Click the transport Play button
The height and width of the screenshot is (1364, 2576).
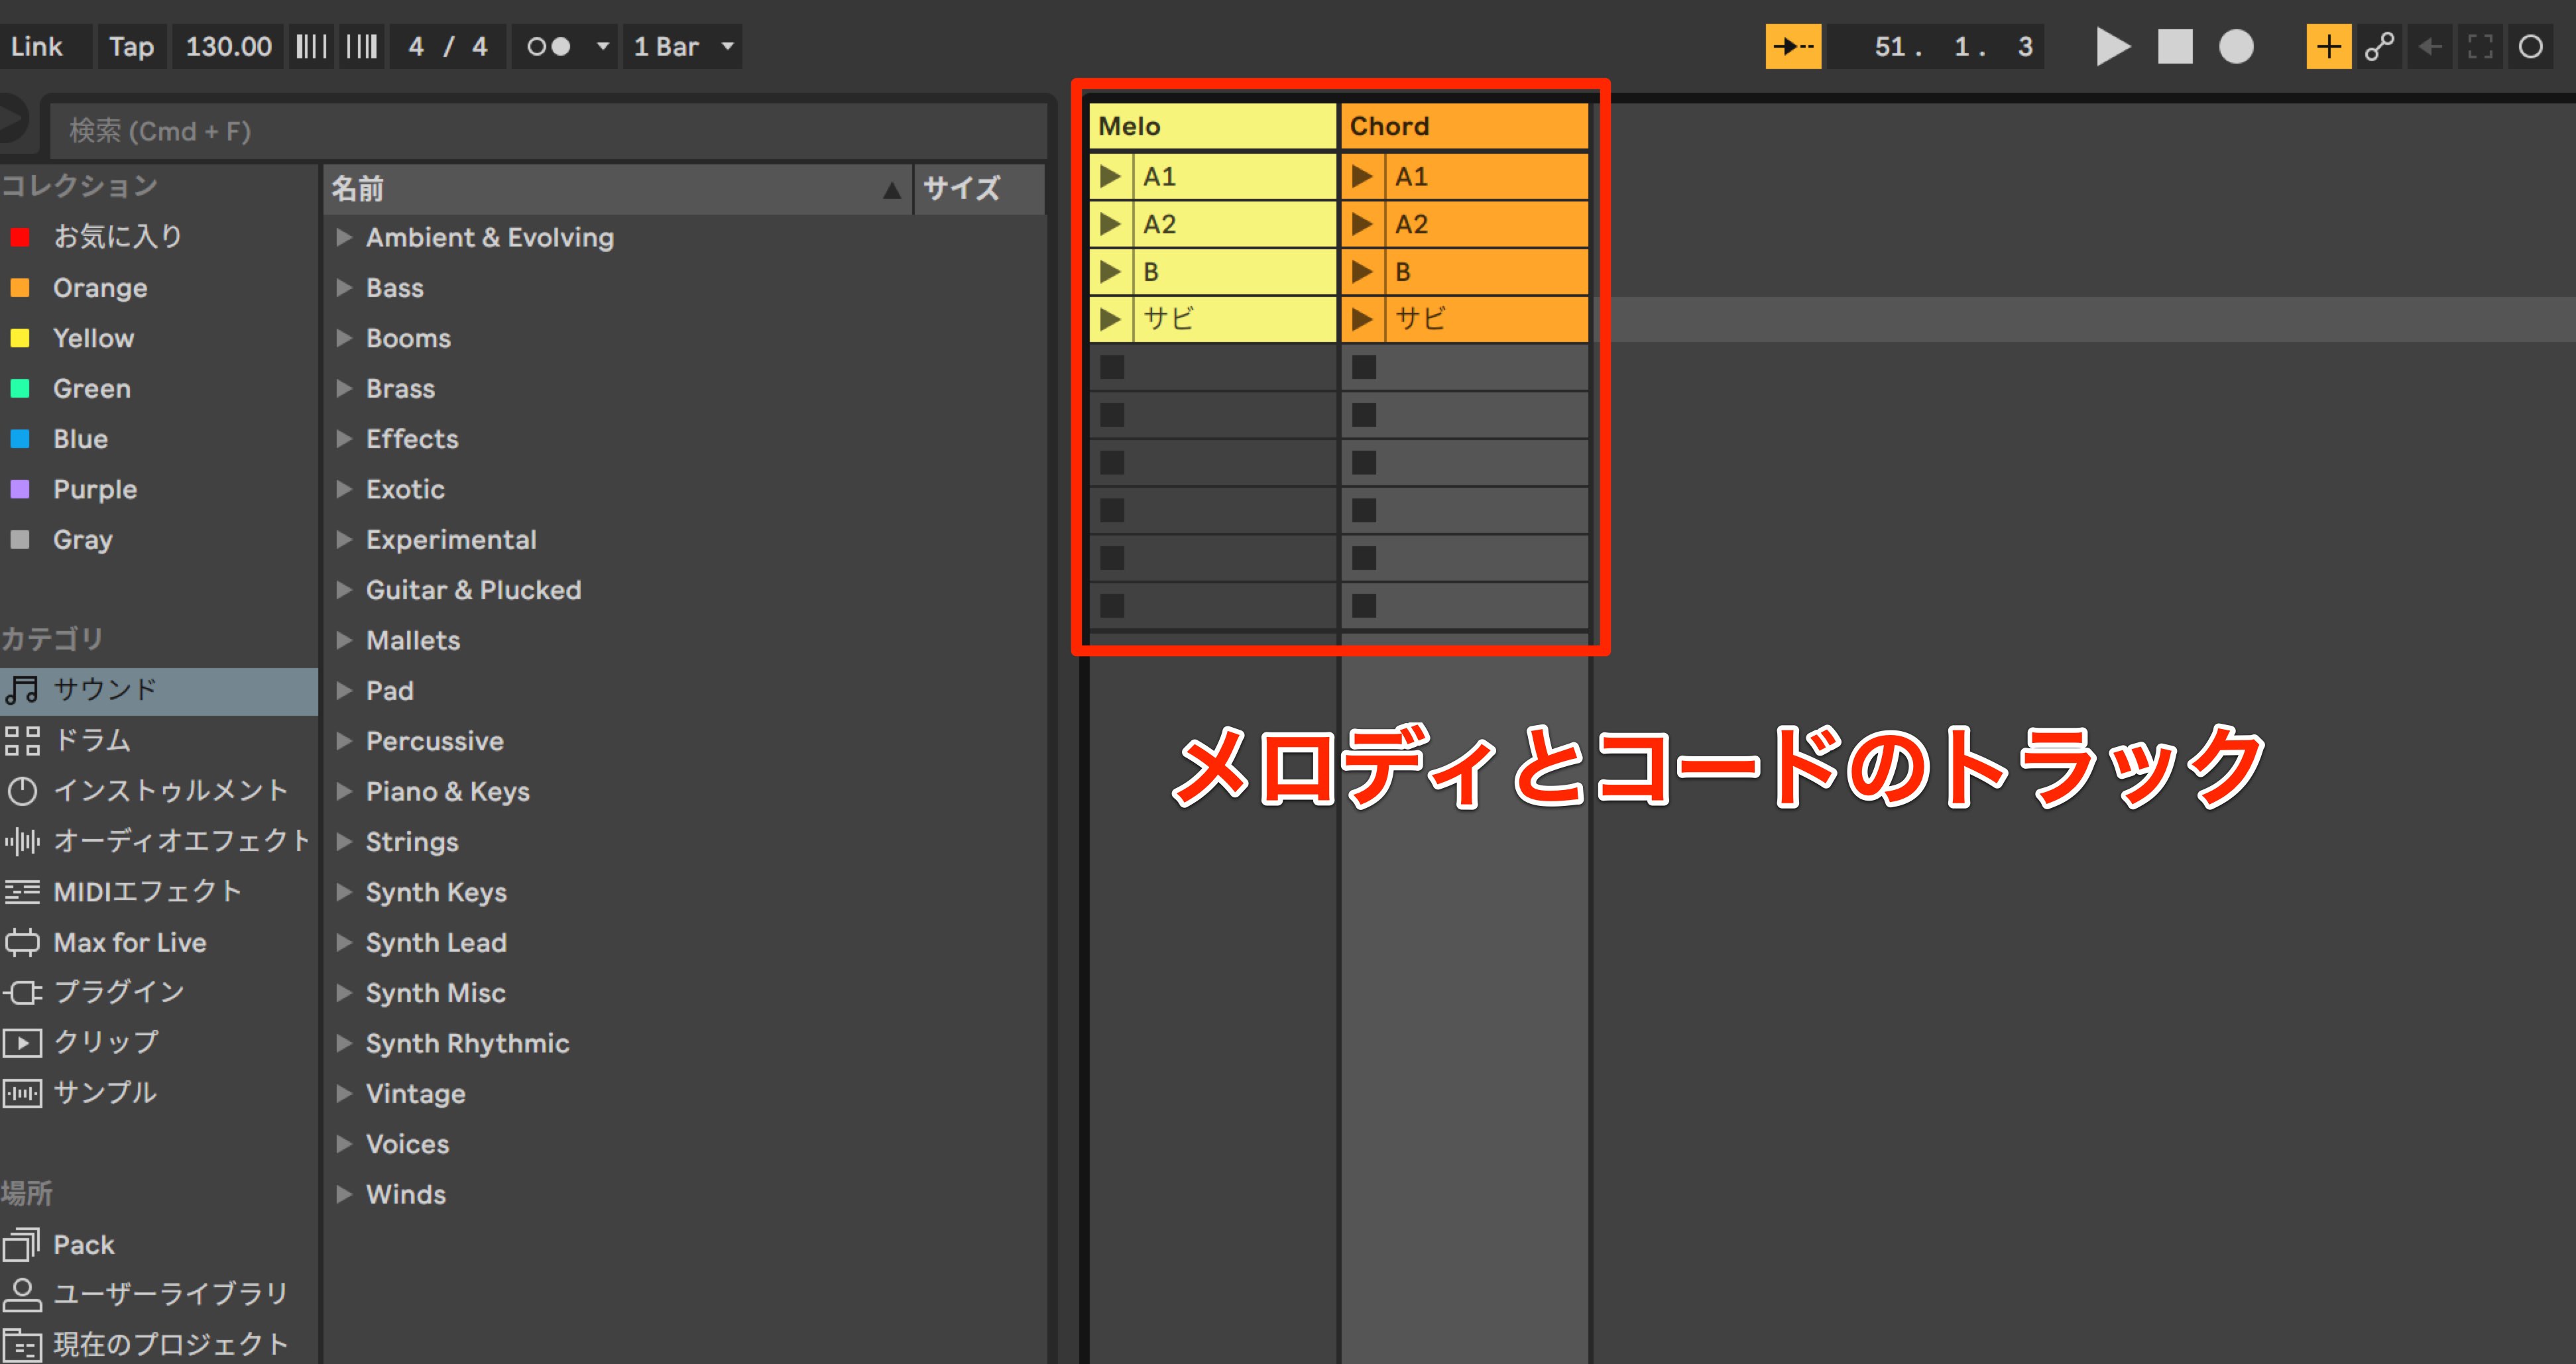point(2112,46)
